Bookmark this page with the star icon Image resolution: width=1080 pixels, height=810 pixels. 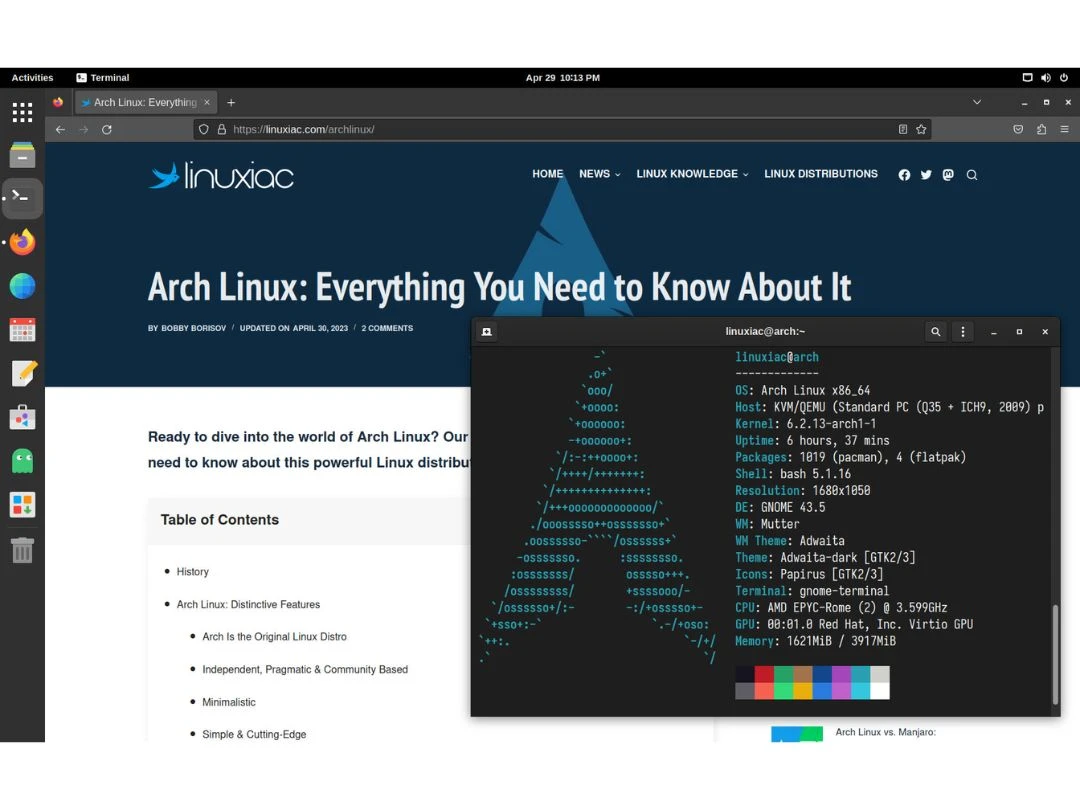point(921,129)
